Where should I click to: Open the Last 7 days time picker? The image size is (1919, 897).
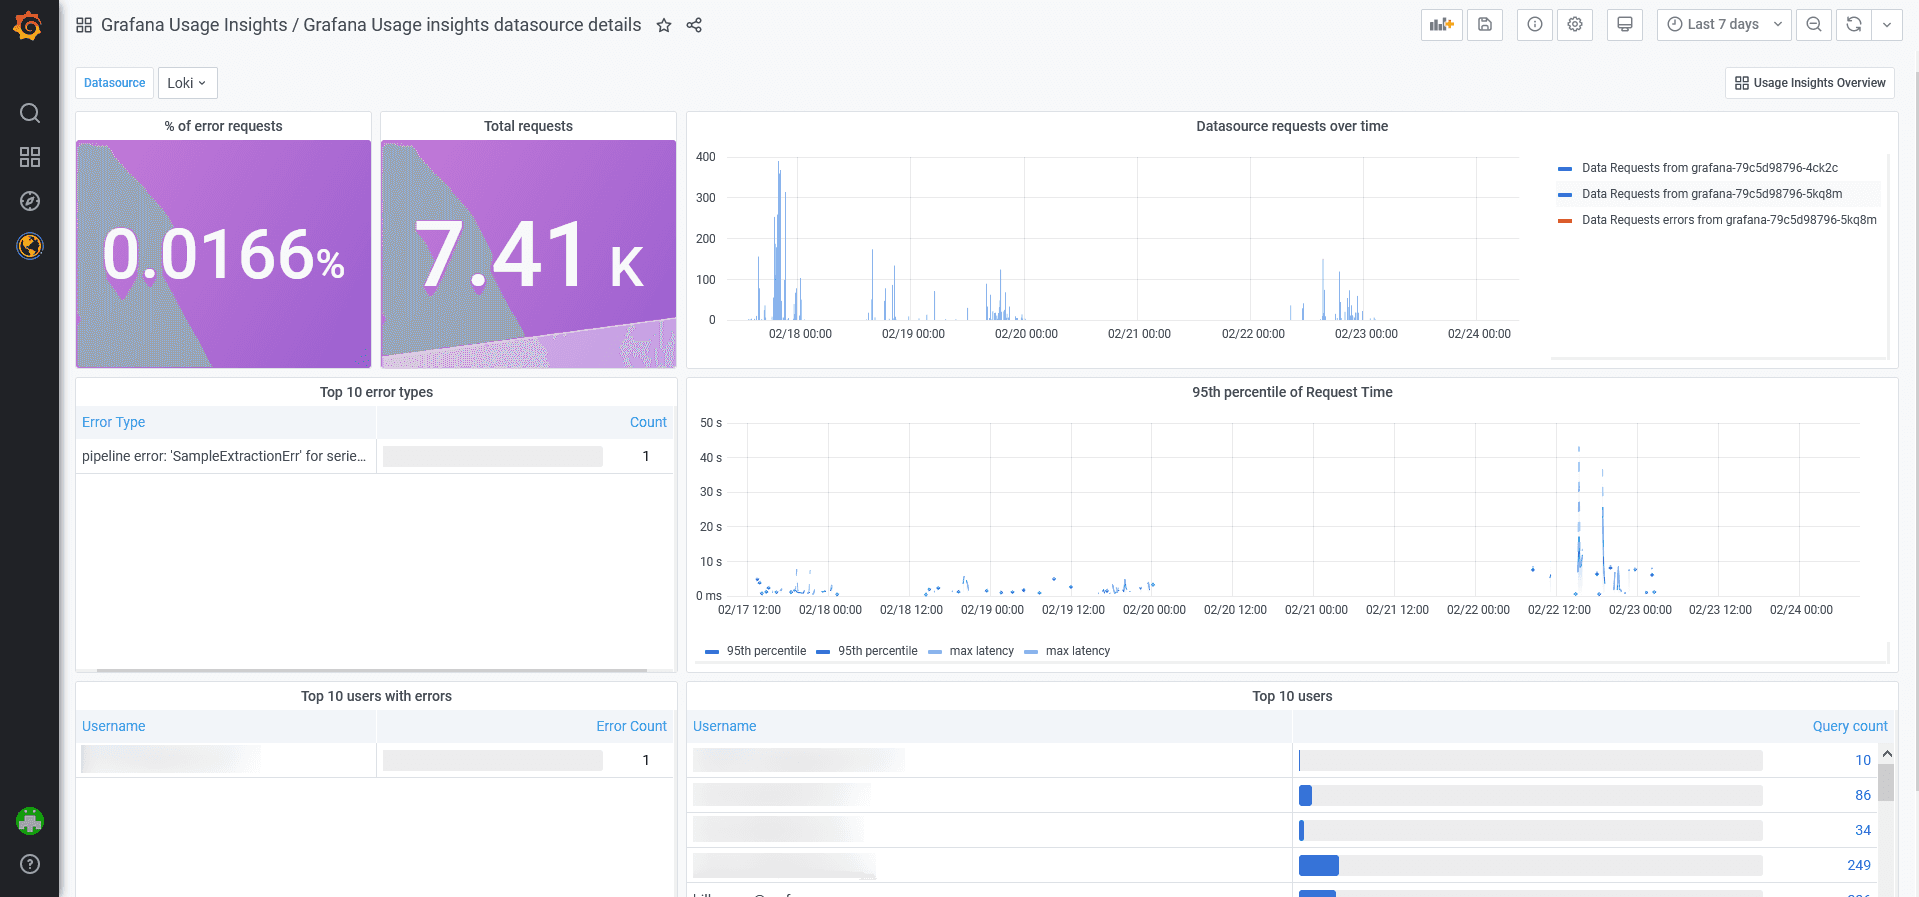(1724, 25)
